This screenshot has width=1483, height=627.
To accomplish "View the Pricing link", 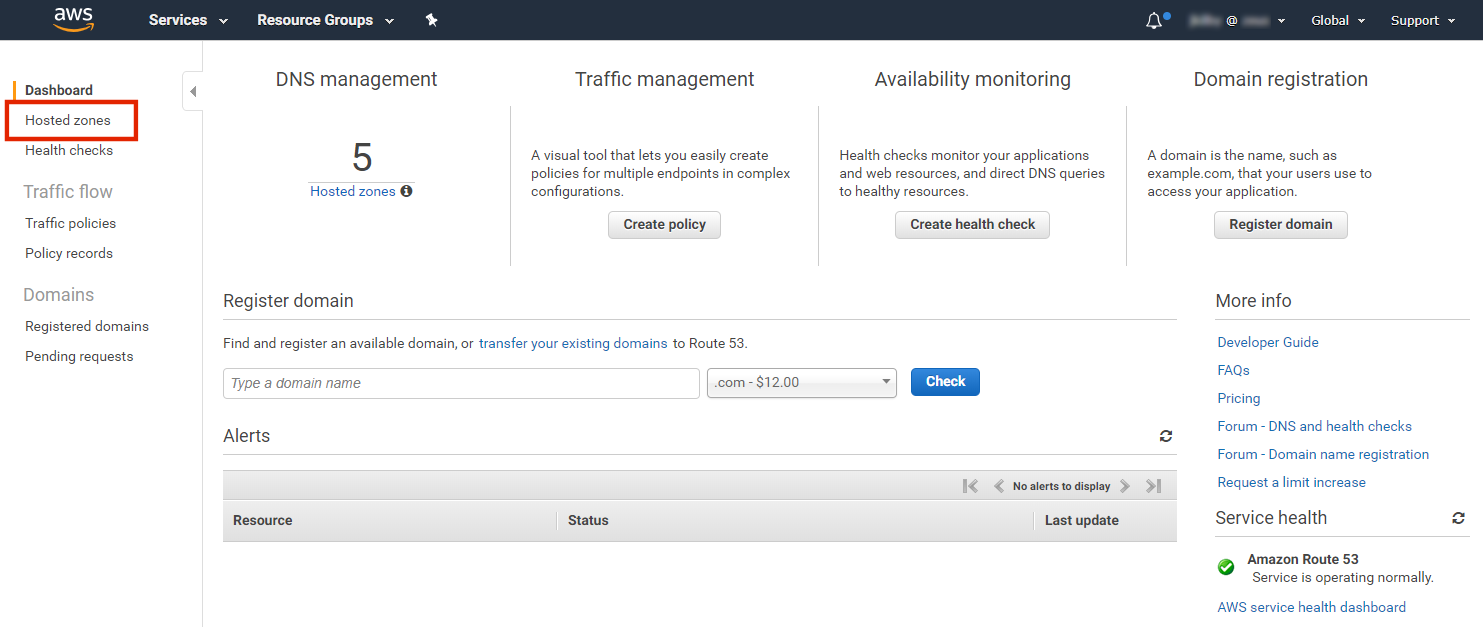I will click(x=1239, y=398).
